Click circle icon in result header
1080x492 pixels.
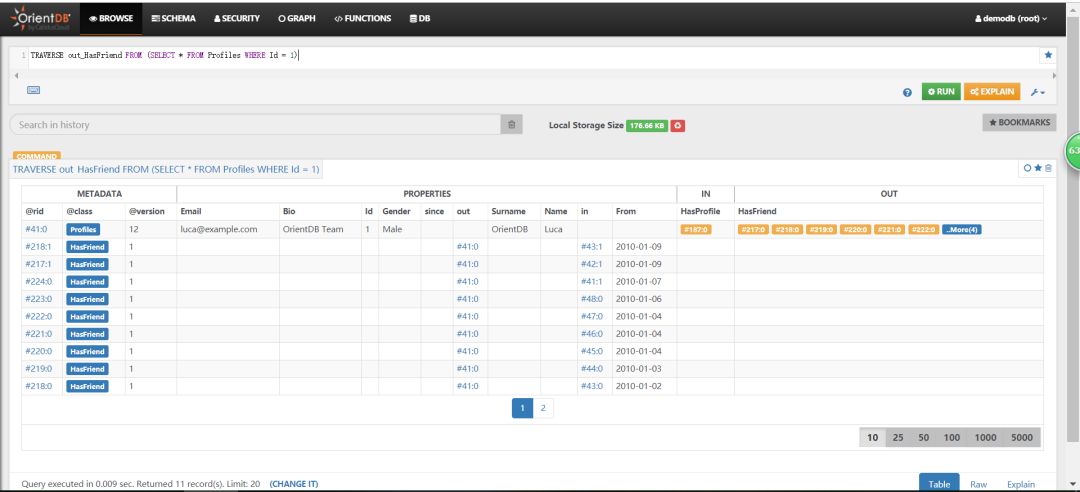1027,168
